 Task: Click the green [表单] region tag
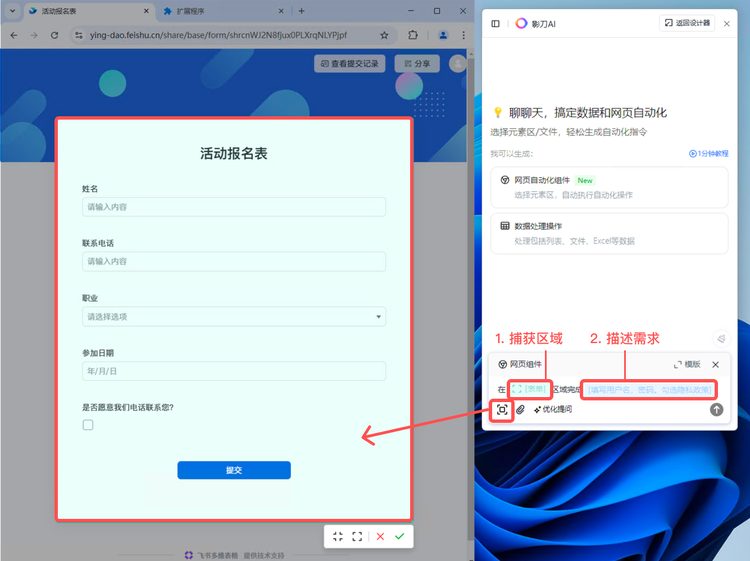[529, 389]
